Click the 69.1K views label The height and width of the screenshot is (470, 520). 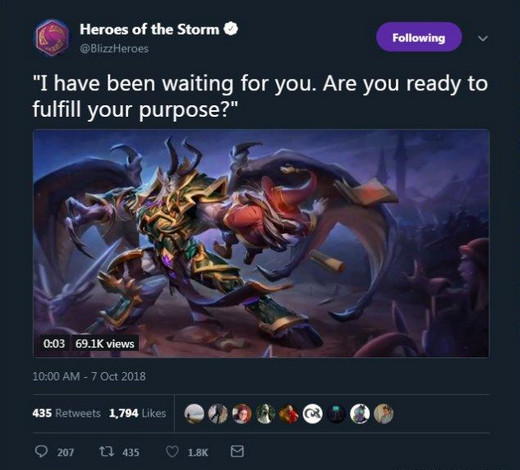[105, 344]
